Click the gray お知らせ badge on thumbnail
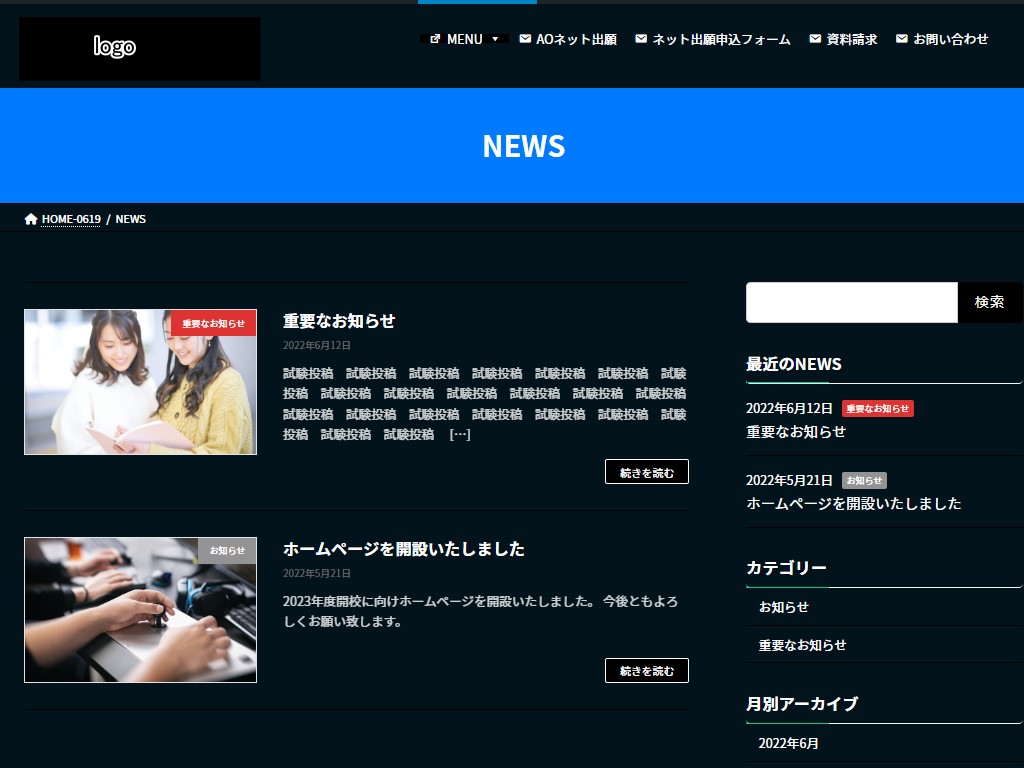 pyautogui.click(x=227, y=550)
